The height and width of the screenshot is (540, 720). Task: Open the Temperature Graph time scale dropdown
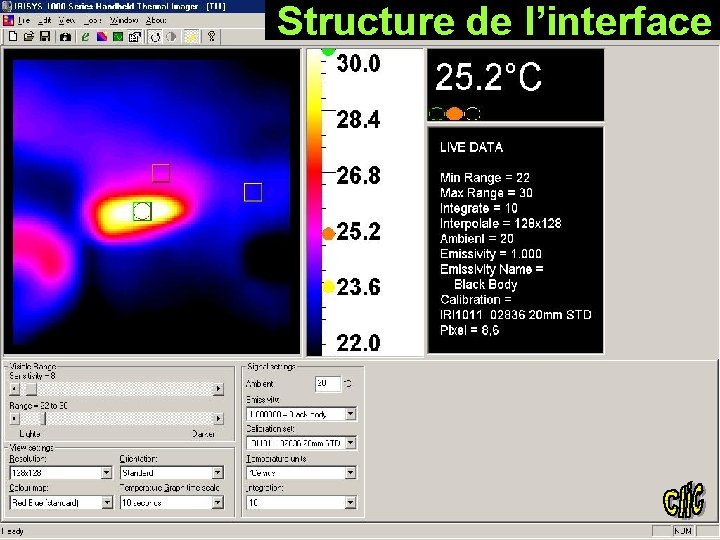click(x=172, y=502)
